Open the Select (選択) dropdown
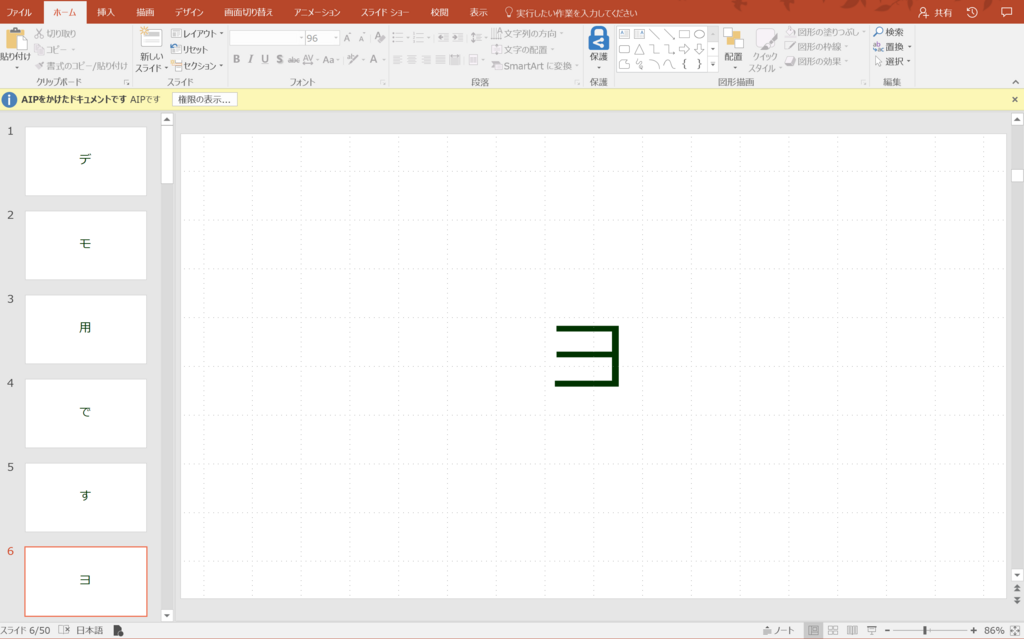 pyautogui.click(x=892, y=61)
